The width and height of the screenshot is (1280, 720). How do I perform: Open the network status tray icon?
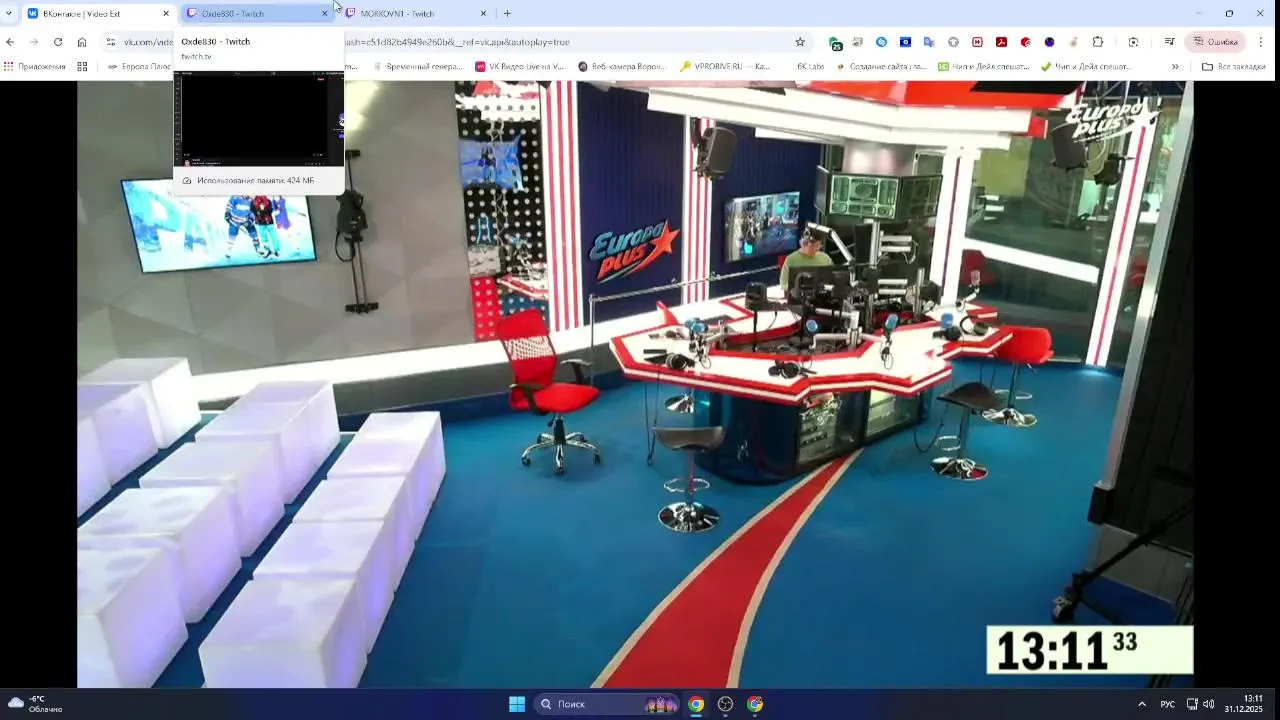pos(1192,704)
